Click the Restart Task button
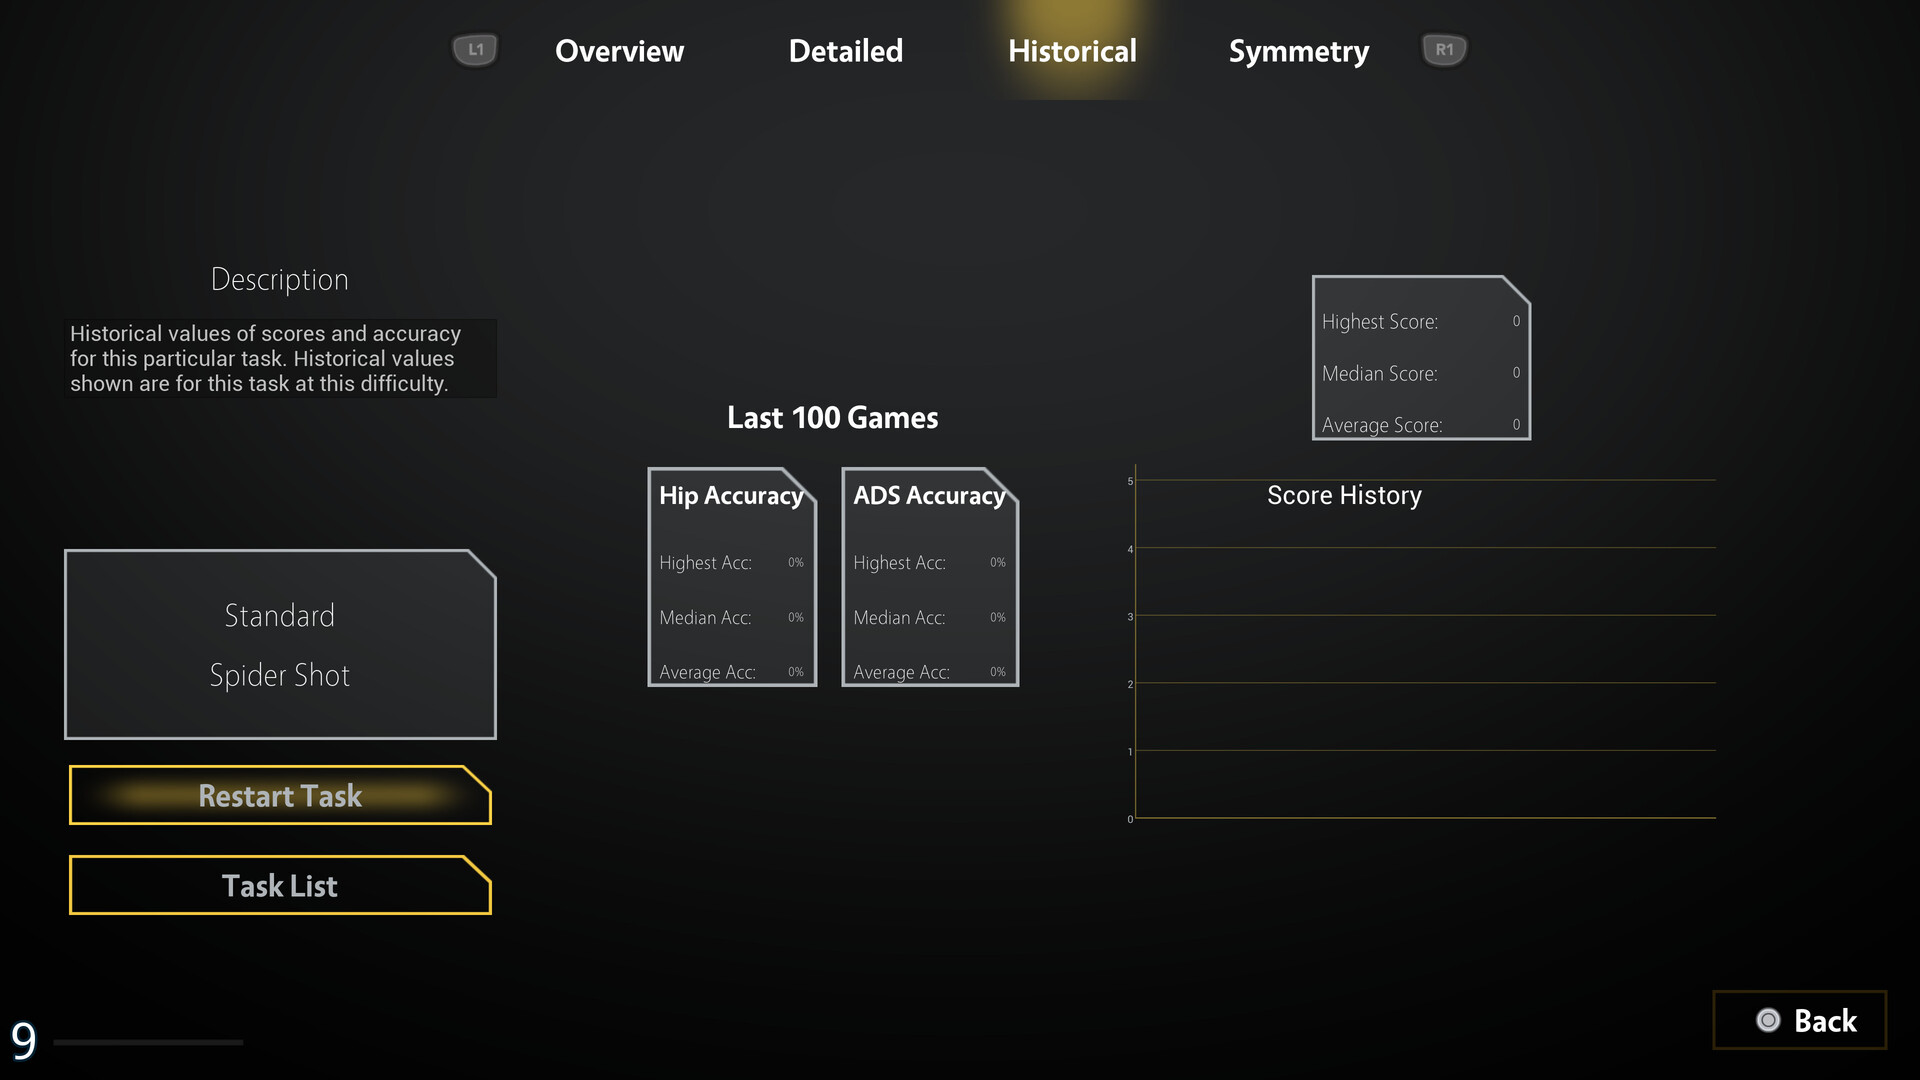Screen dimensions: 1920x1080 [280, 796]
